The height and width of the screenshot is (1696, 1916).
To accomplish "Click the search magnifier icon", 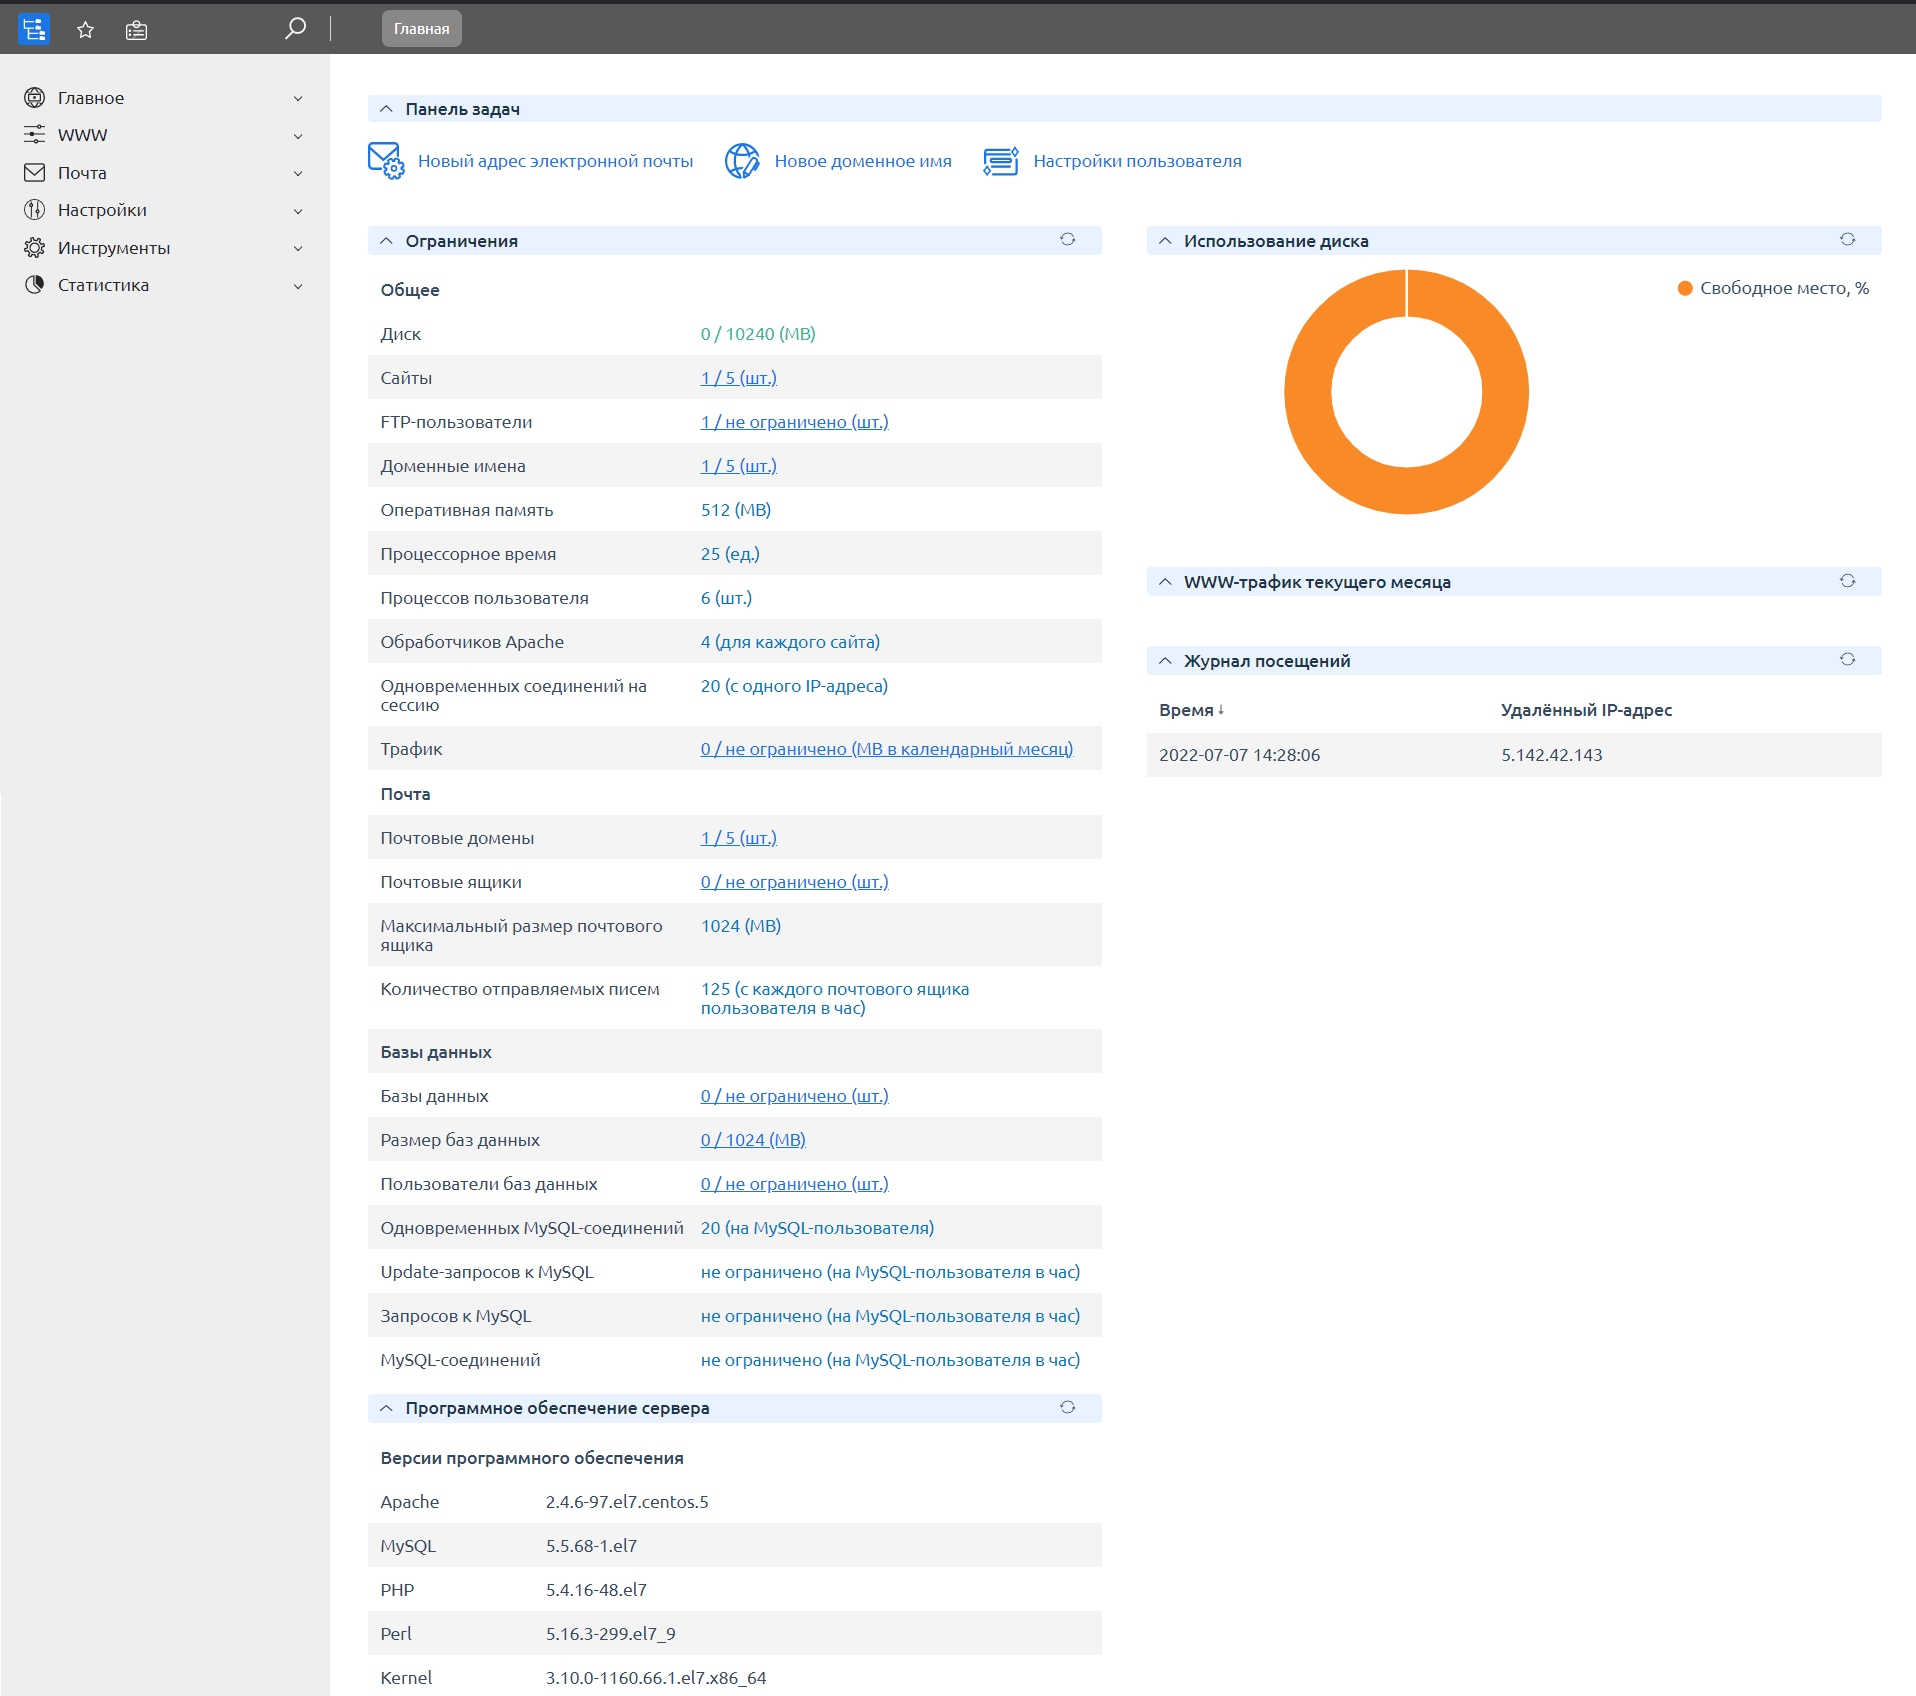I will pyautogui.click(x=295, y=29).
